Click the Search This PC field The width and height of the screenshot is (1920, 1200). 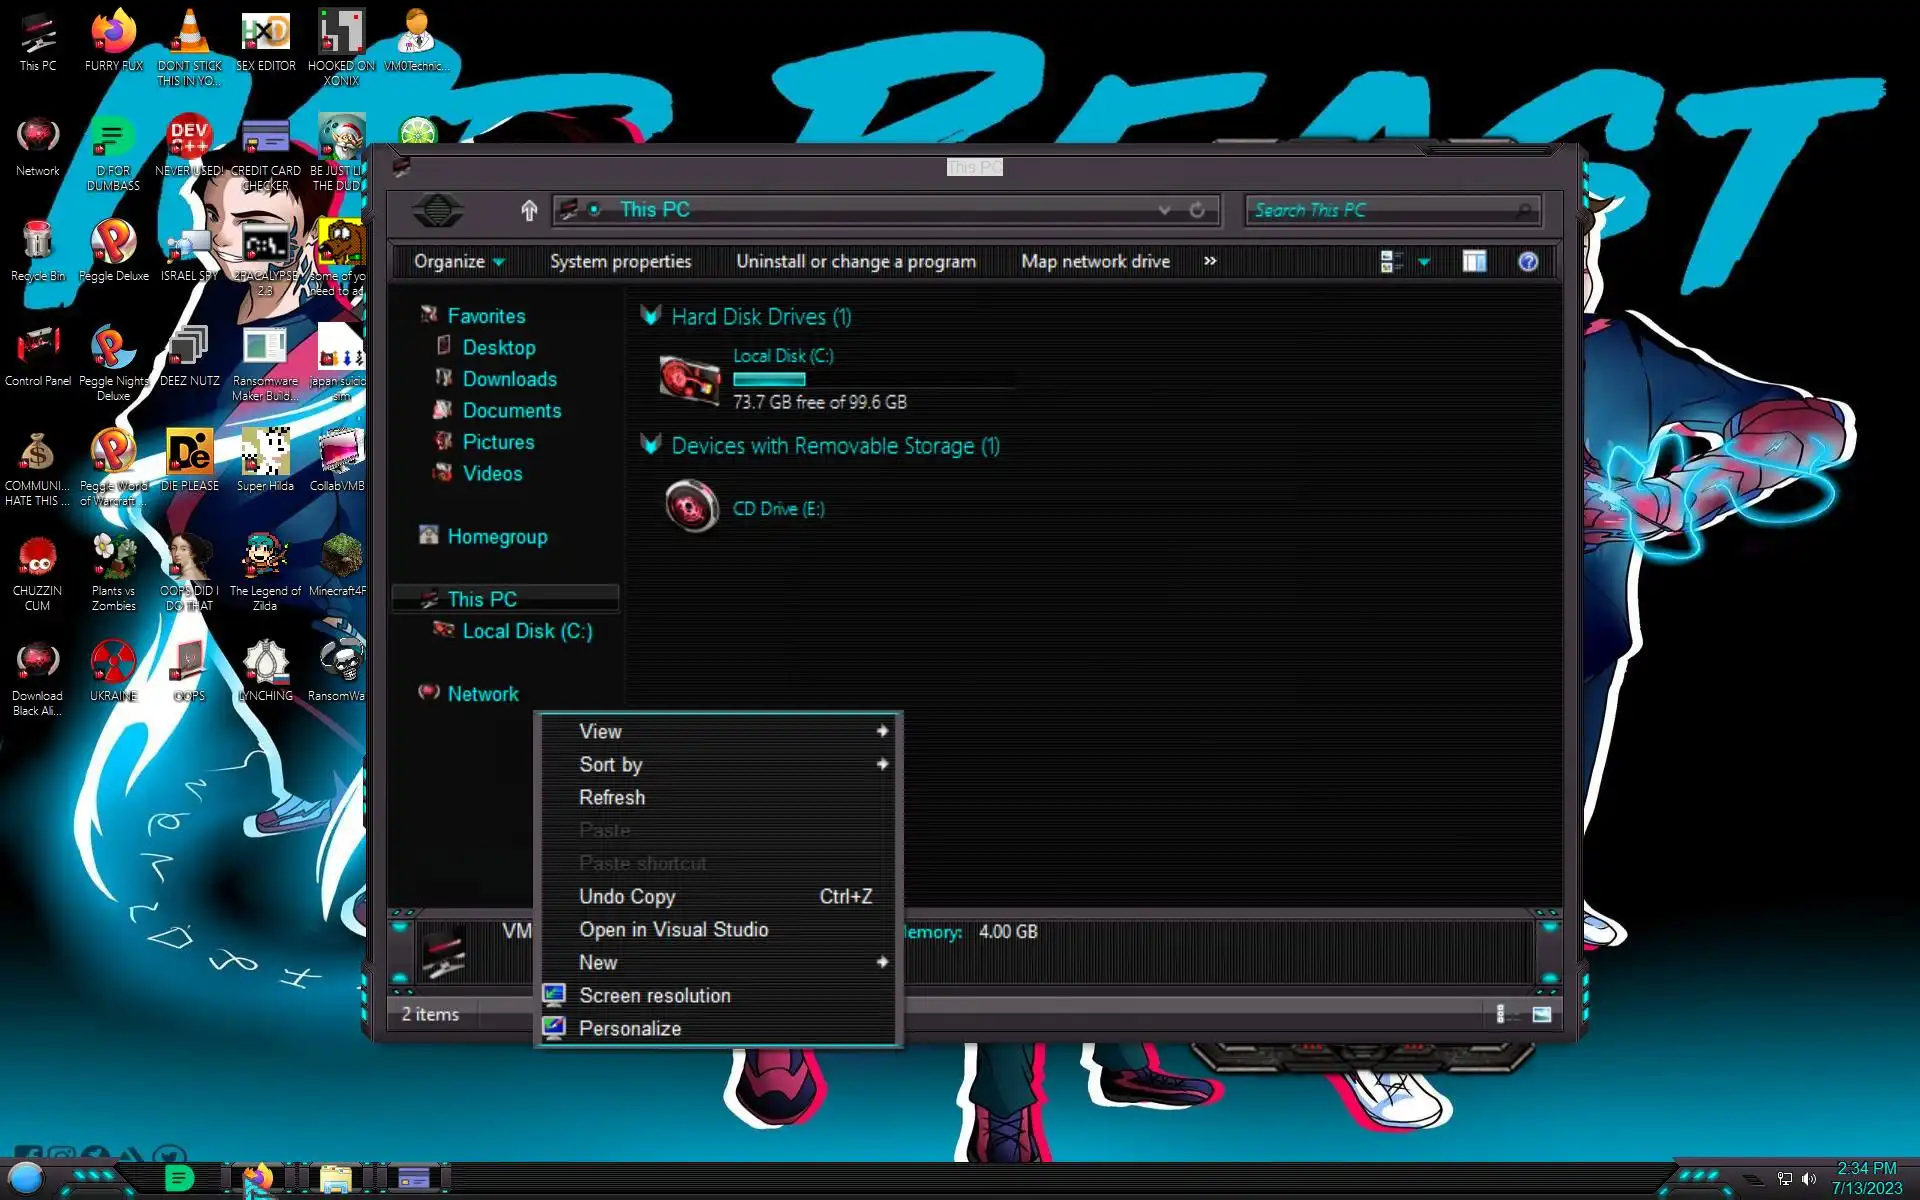tap(1380, 210)
